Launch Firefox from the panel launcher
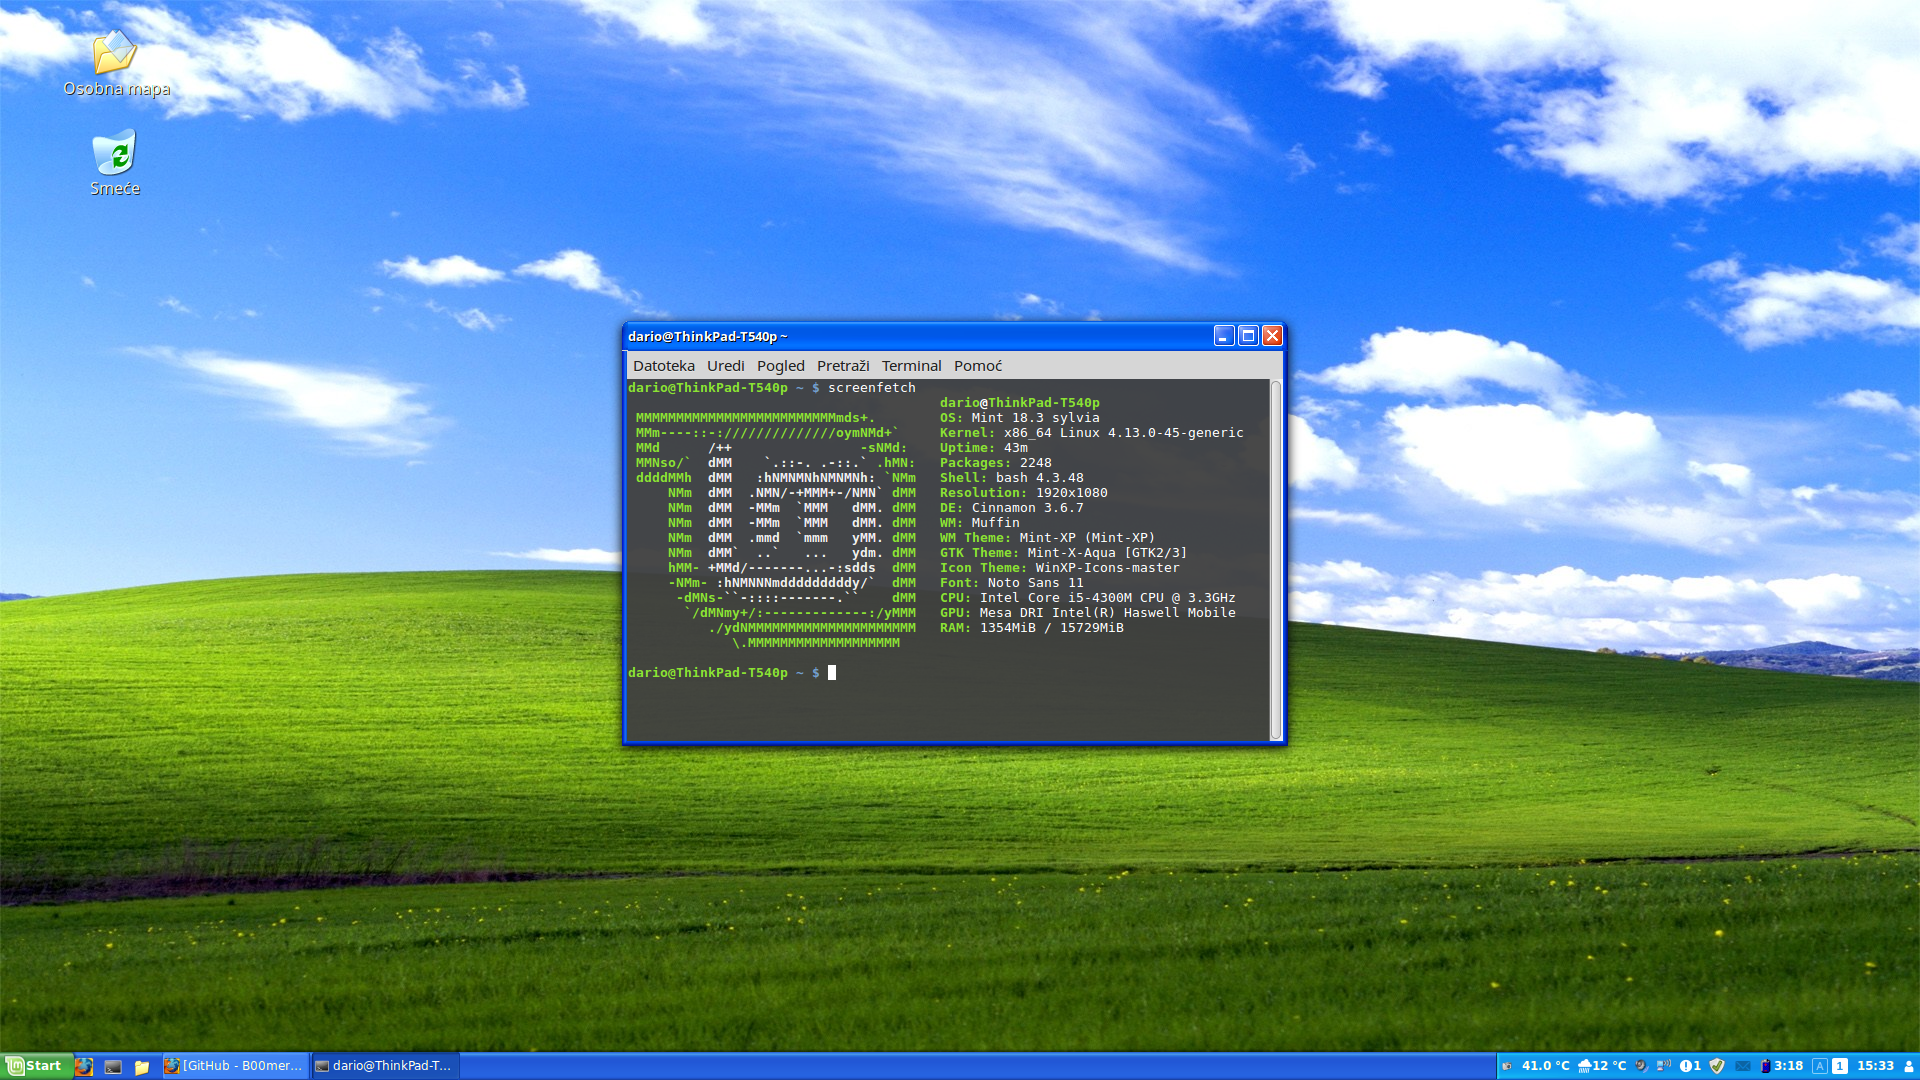Viewport: 1920px width, 1080px height. click(x=84, y=1066)
